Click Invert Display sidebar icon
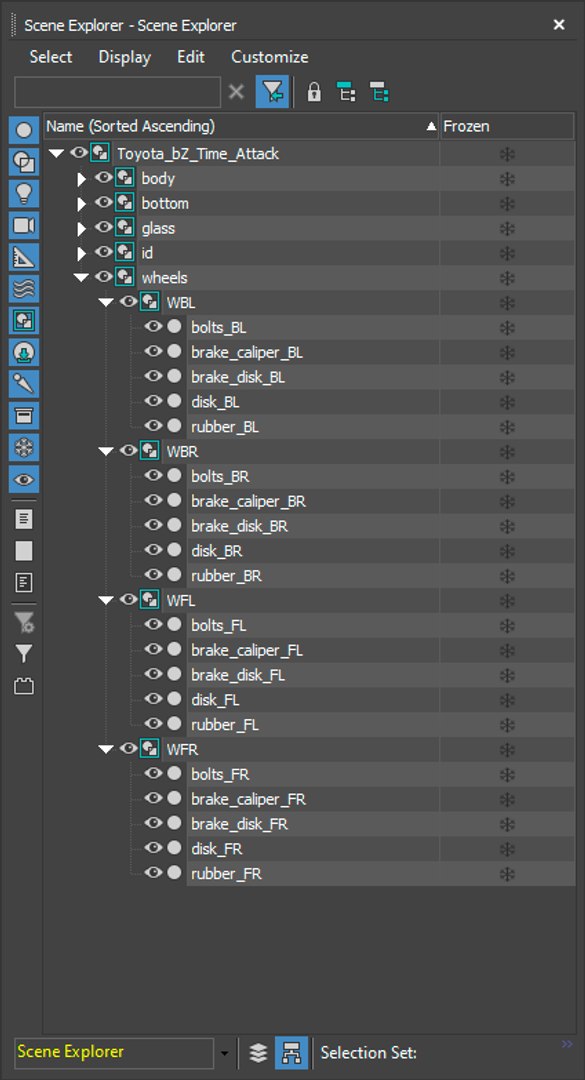The width and height of the screenshot is (585, 1080). [24, 583]
